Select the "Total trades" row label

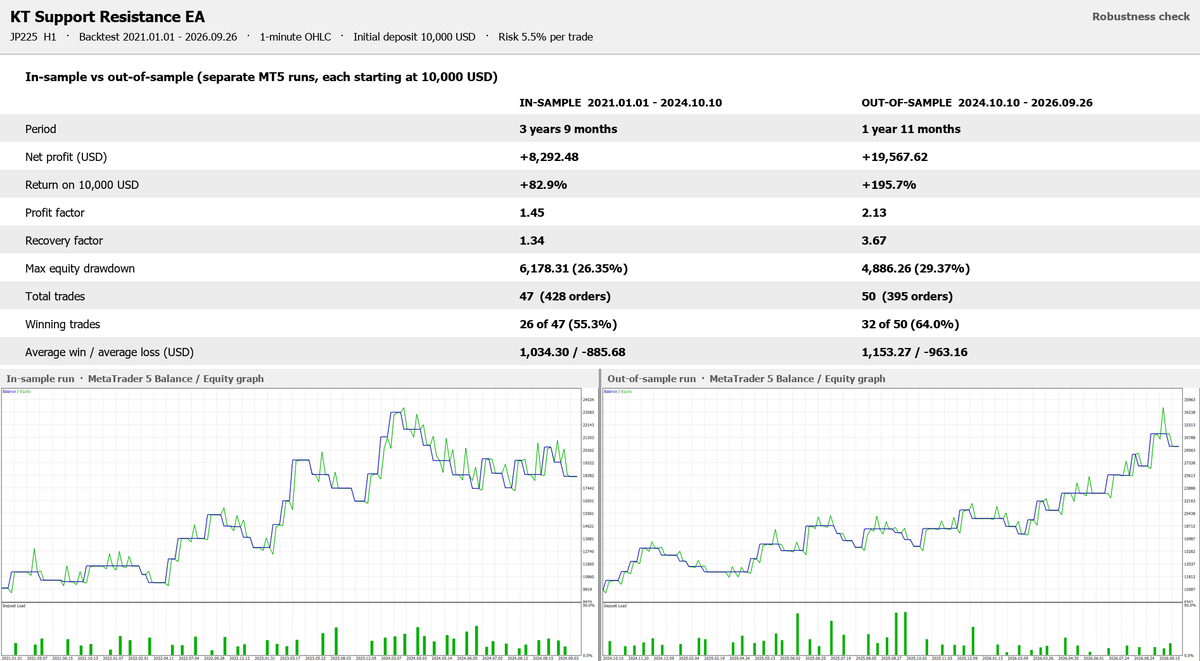pos(57,297)
